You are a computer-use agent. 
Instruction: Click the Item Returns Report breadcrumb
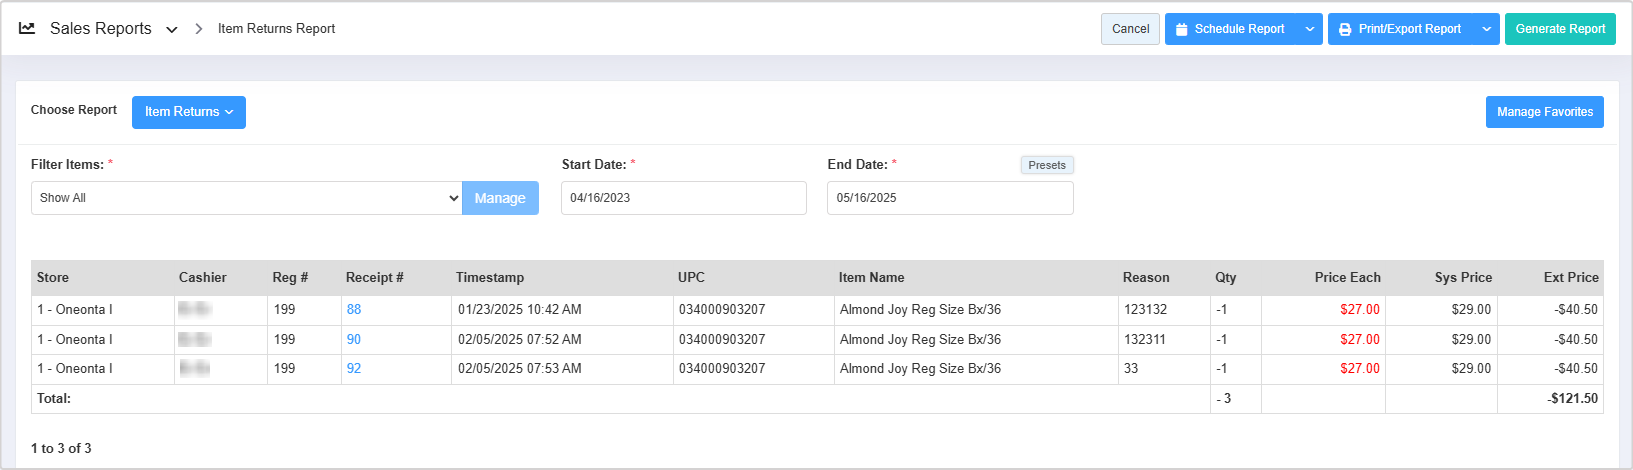[277, 29]
